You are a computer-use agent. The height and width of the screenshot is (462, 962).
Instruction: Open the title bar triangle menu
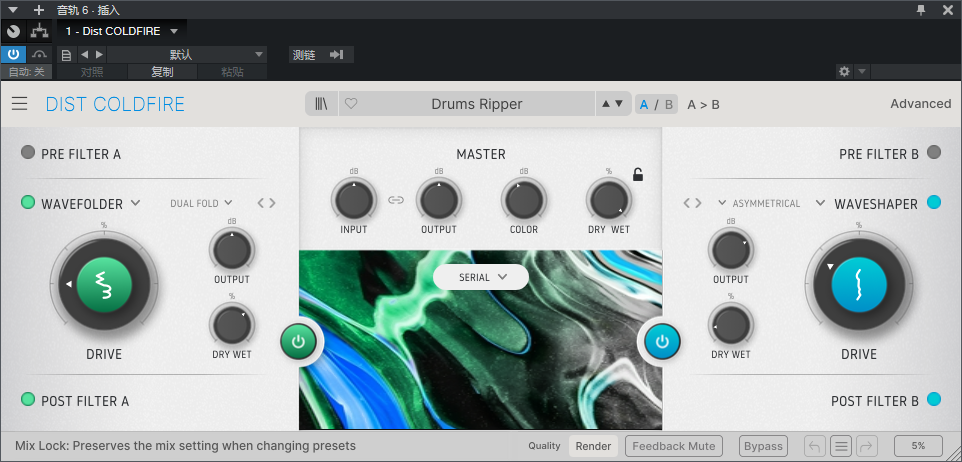click(13, 10)
